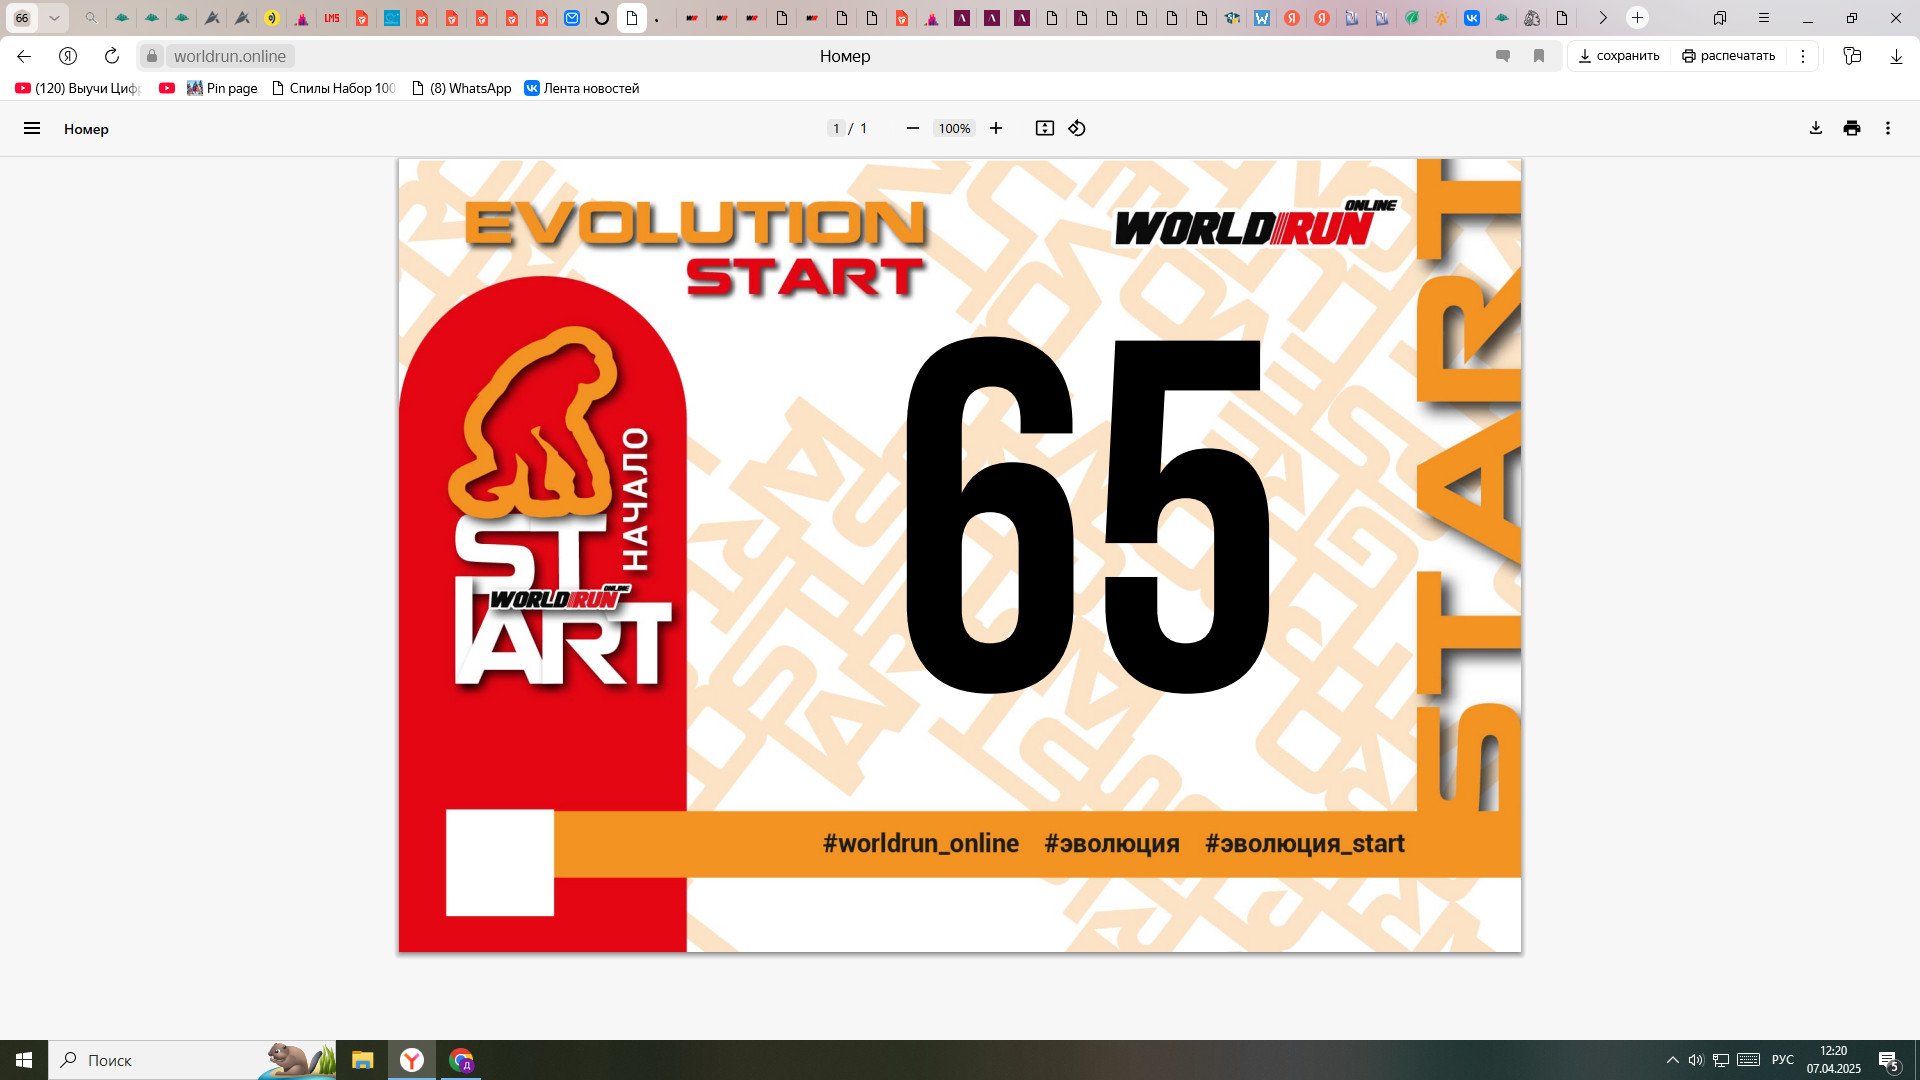Image resolution: width=1920 pixels, height=1080 pixels.
Task: Click the tab counter showing 66
Action: (x=22, y=18)
